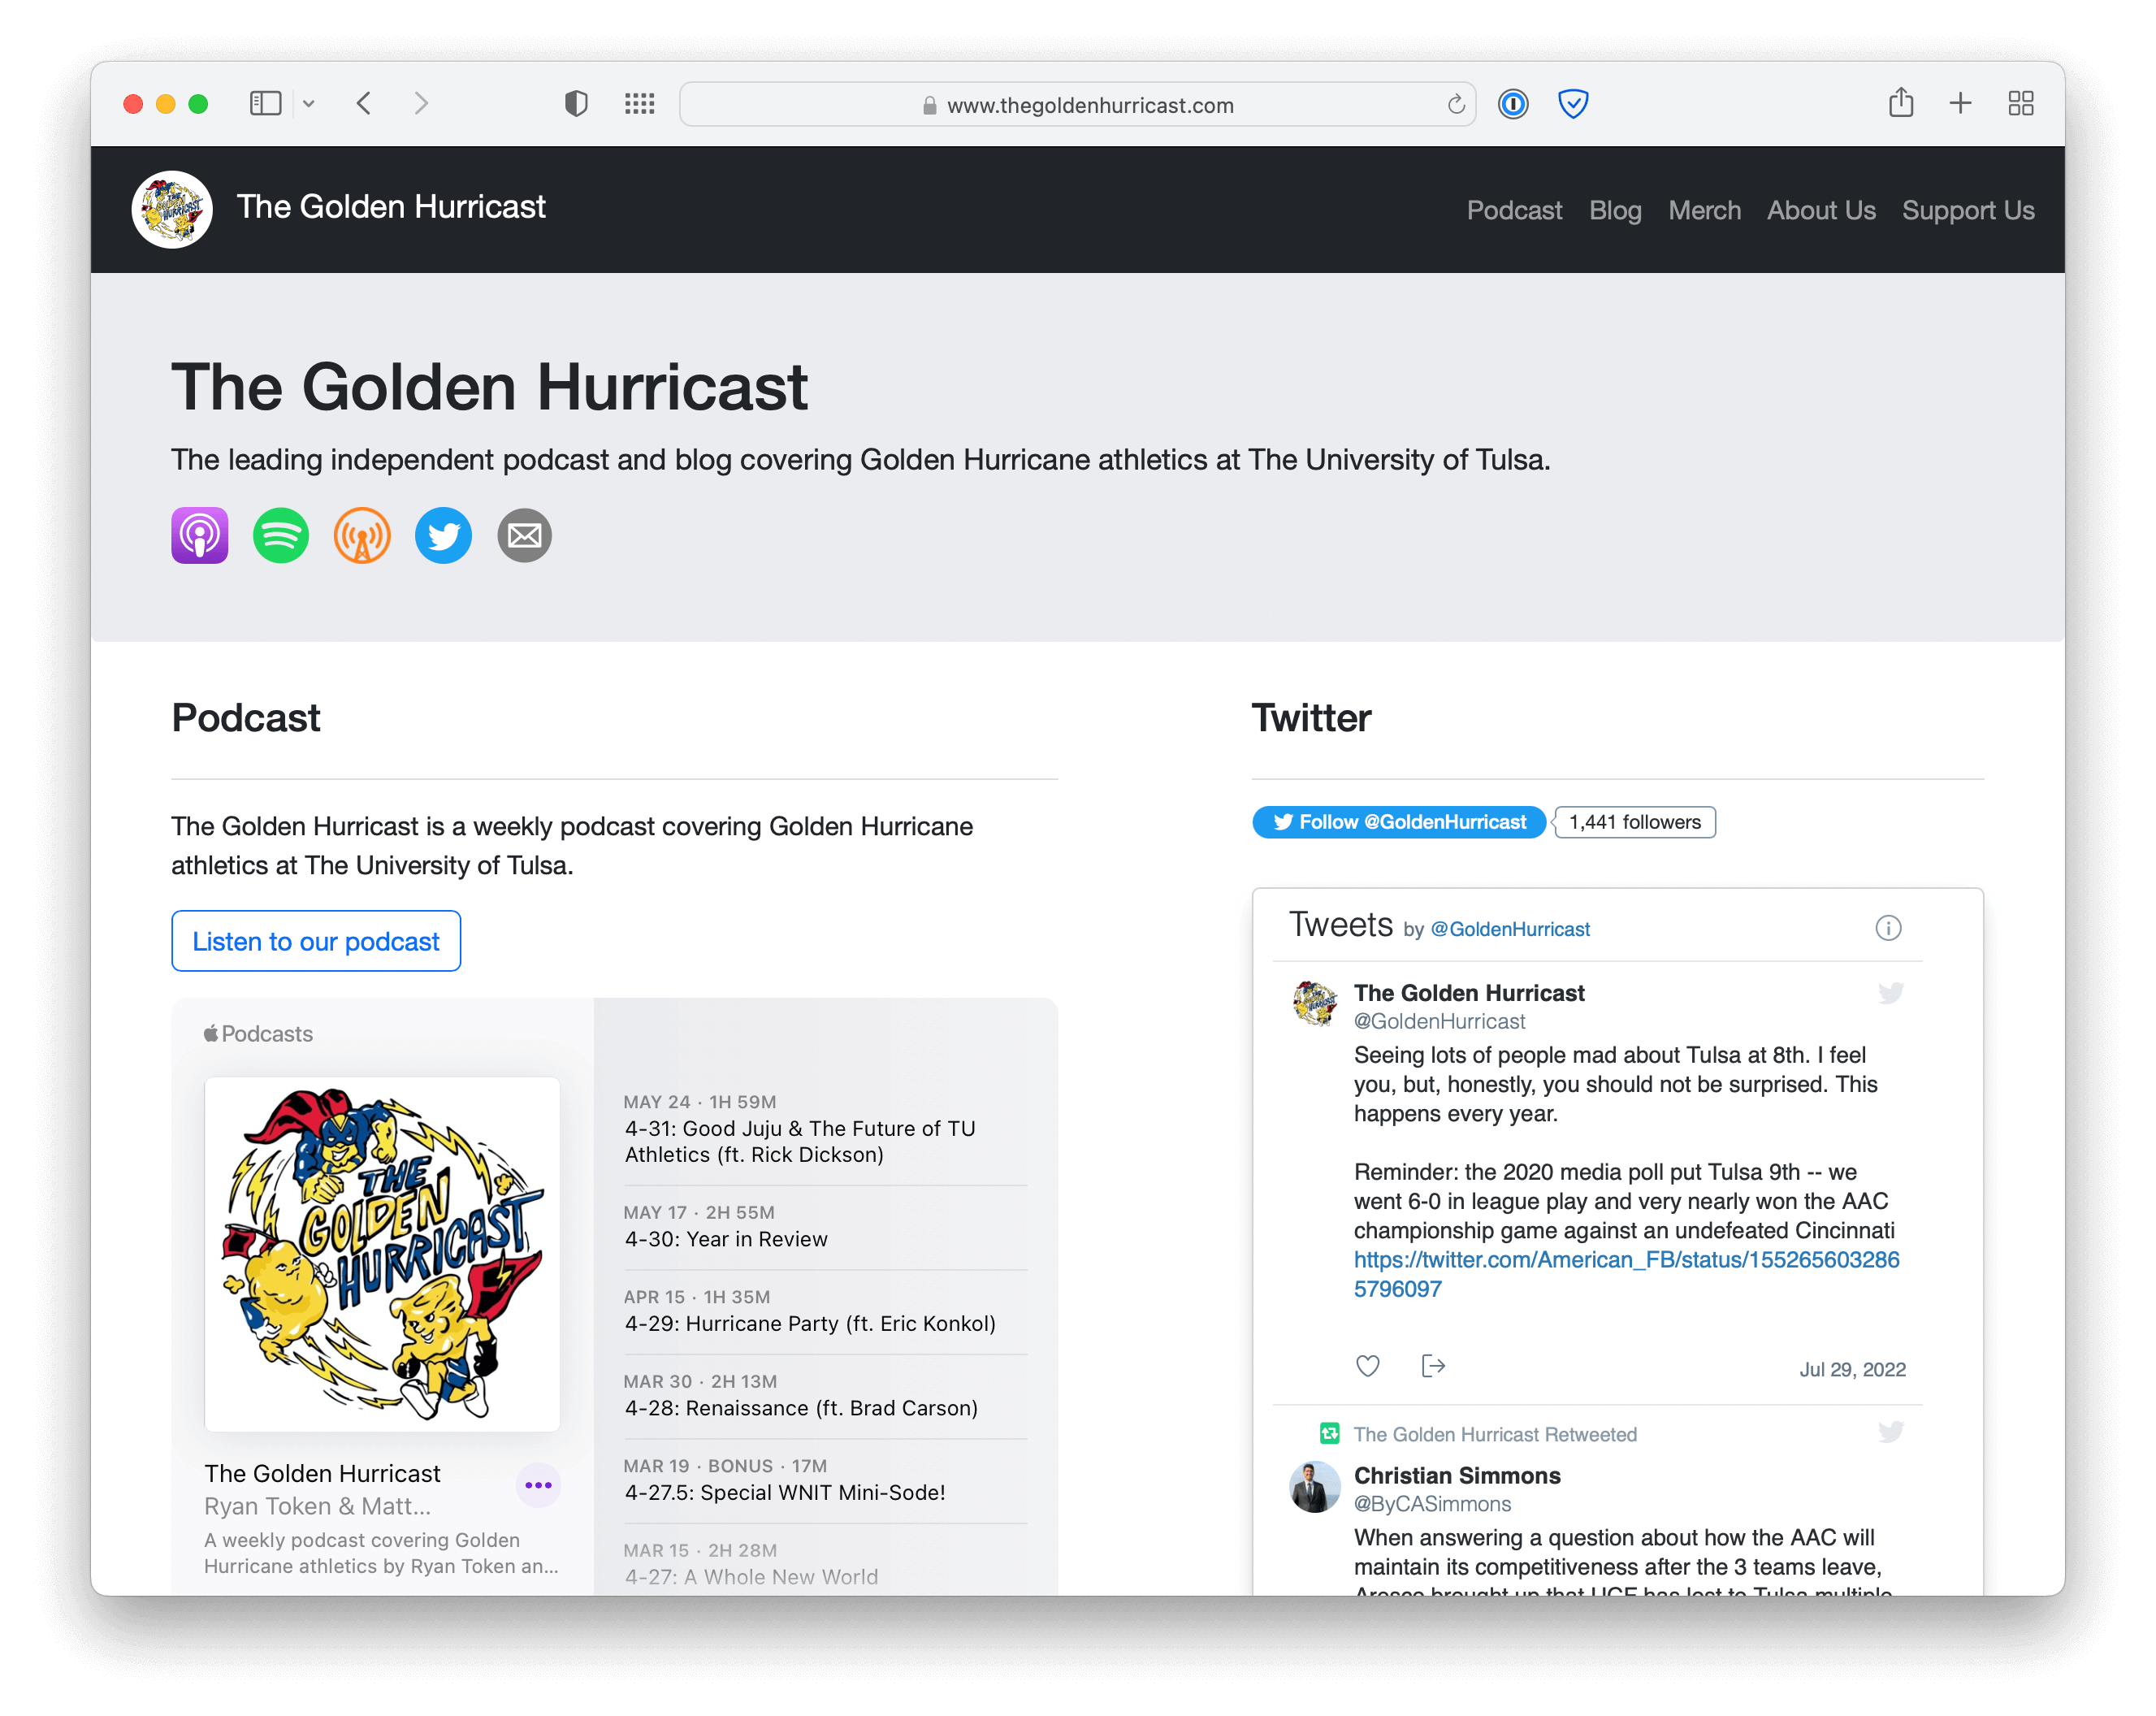
Task: Open the tweets info circle icon
Action: click(x=1888, y=928)
